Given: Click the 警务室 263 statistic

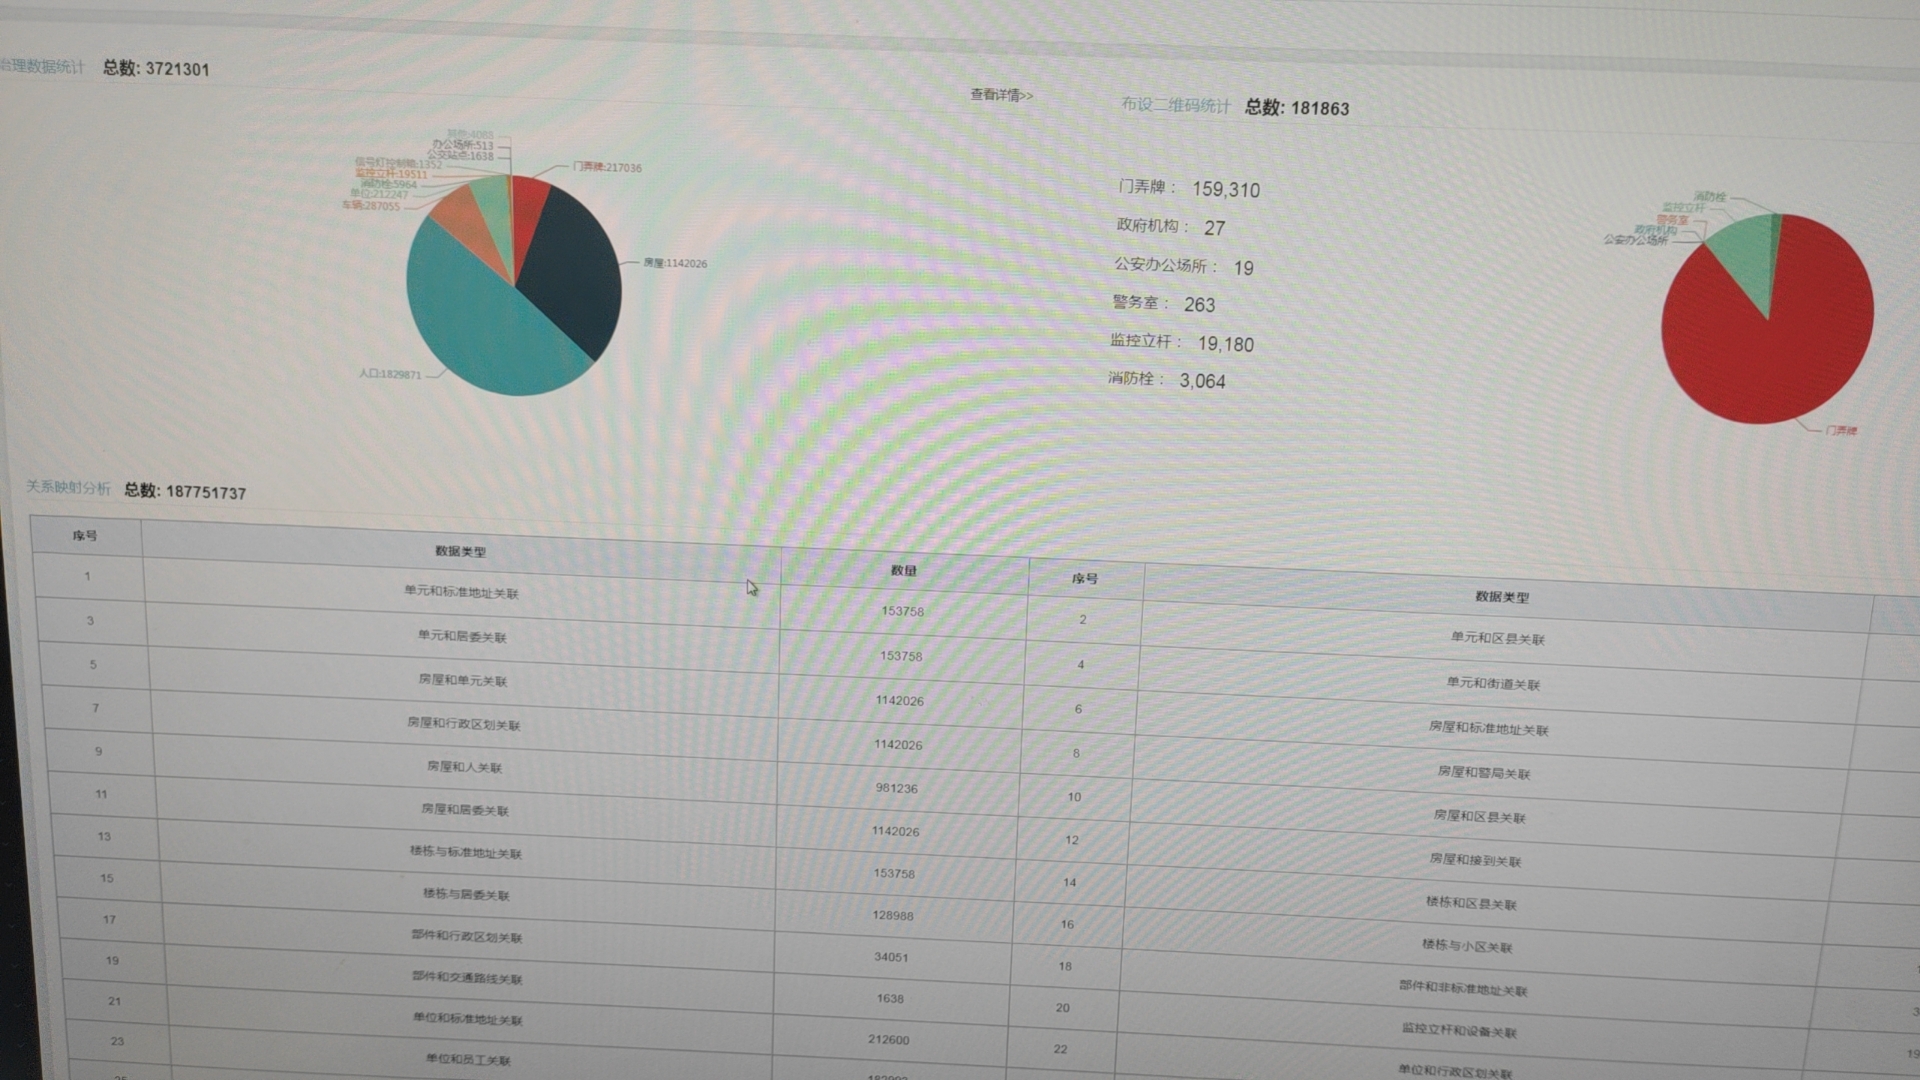Looking at the screenshot, I should pyautogui.click(x=1164, y=304).
